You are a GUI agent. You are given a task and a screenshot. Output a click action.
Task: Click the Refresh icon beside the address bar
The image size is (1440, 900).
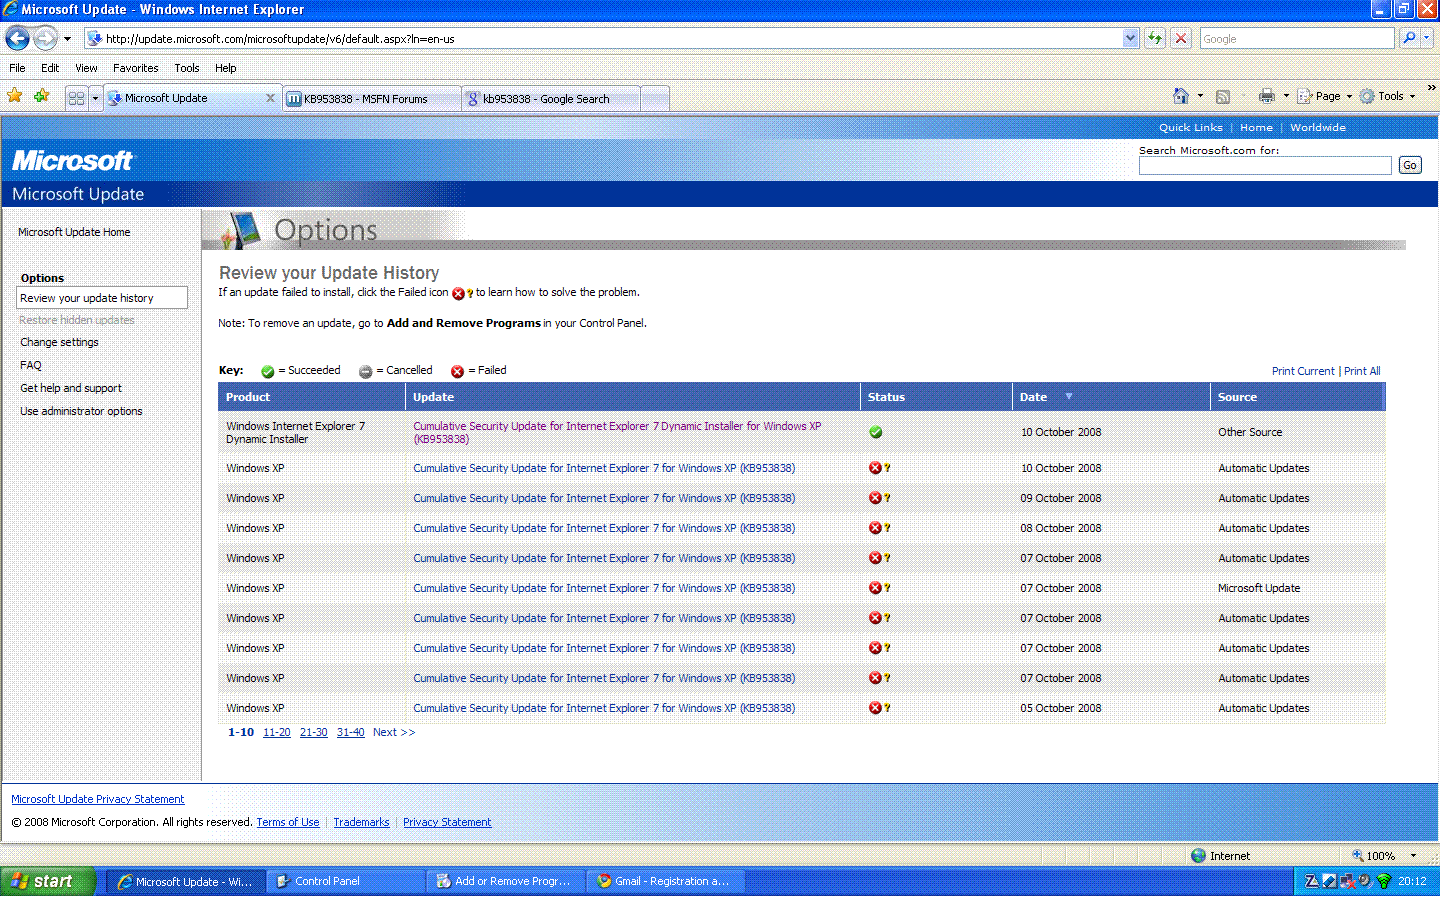pyautogui.click(x=1155, y=38)
